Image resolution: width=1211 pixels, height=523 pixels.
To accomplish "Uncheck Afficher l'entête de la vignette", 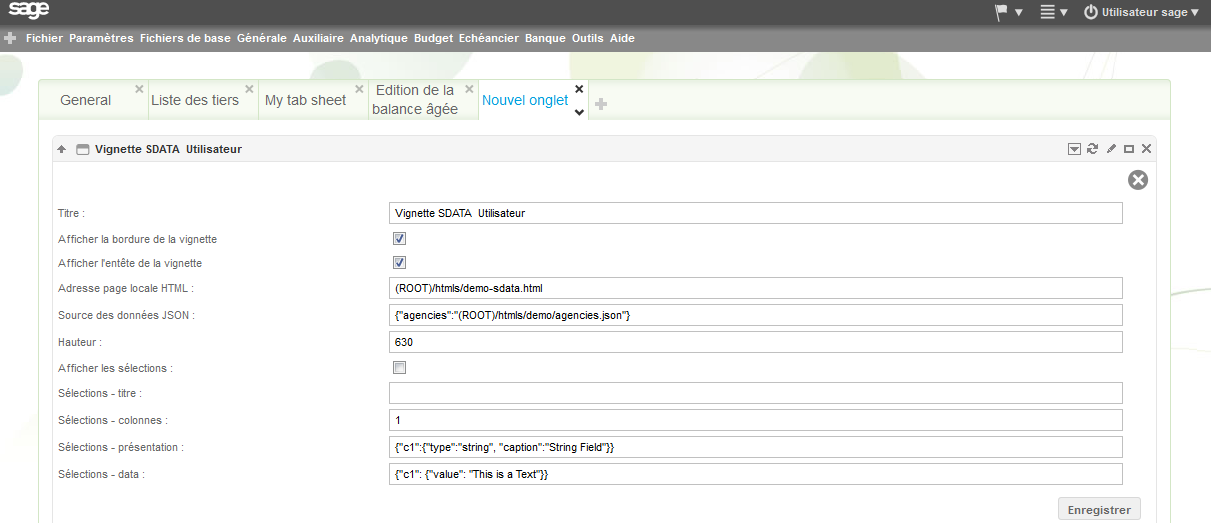I will 399,263.
